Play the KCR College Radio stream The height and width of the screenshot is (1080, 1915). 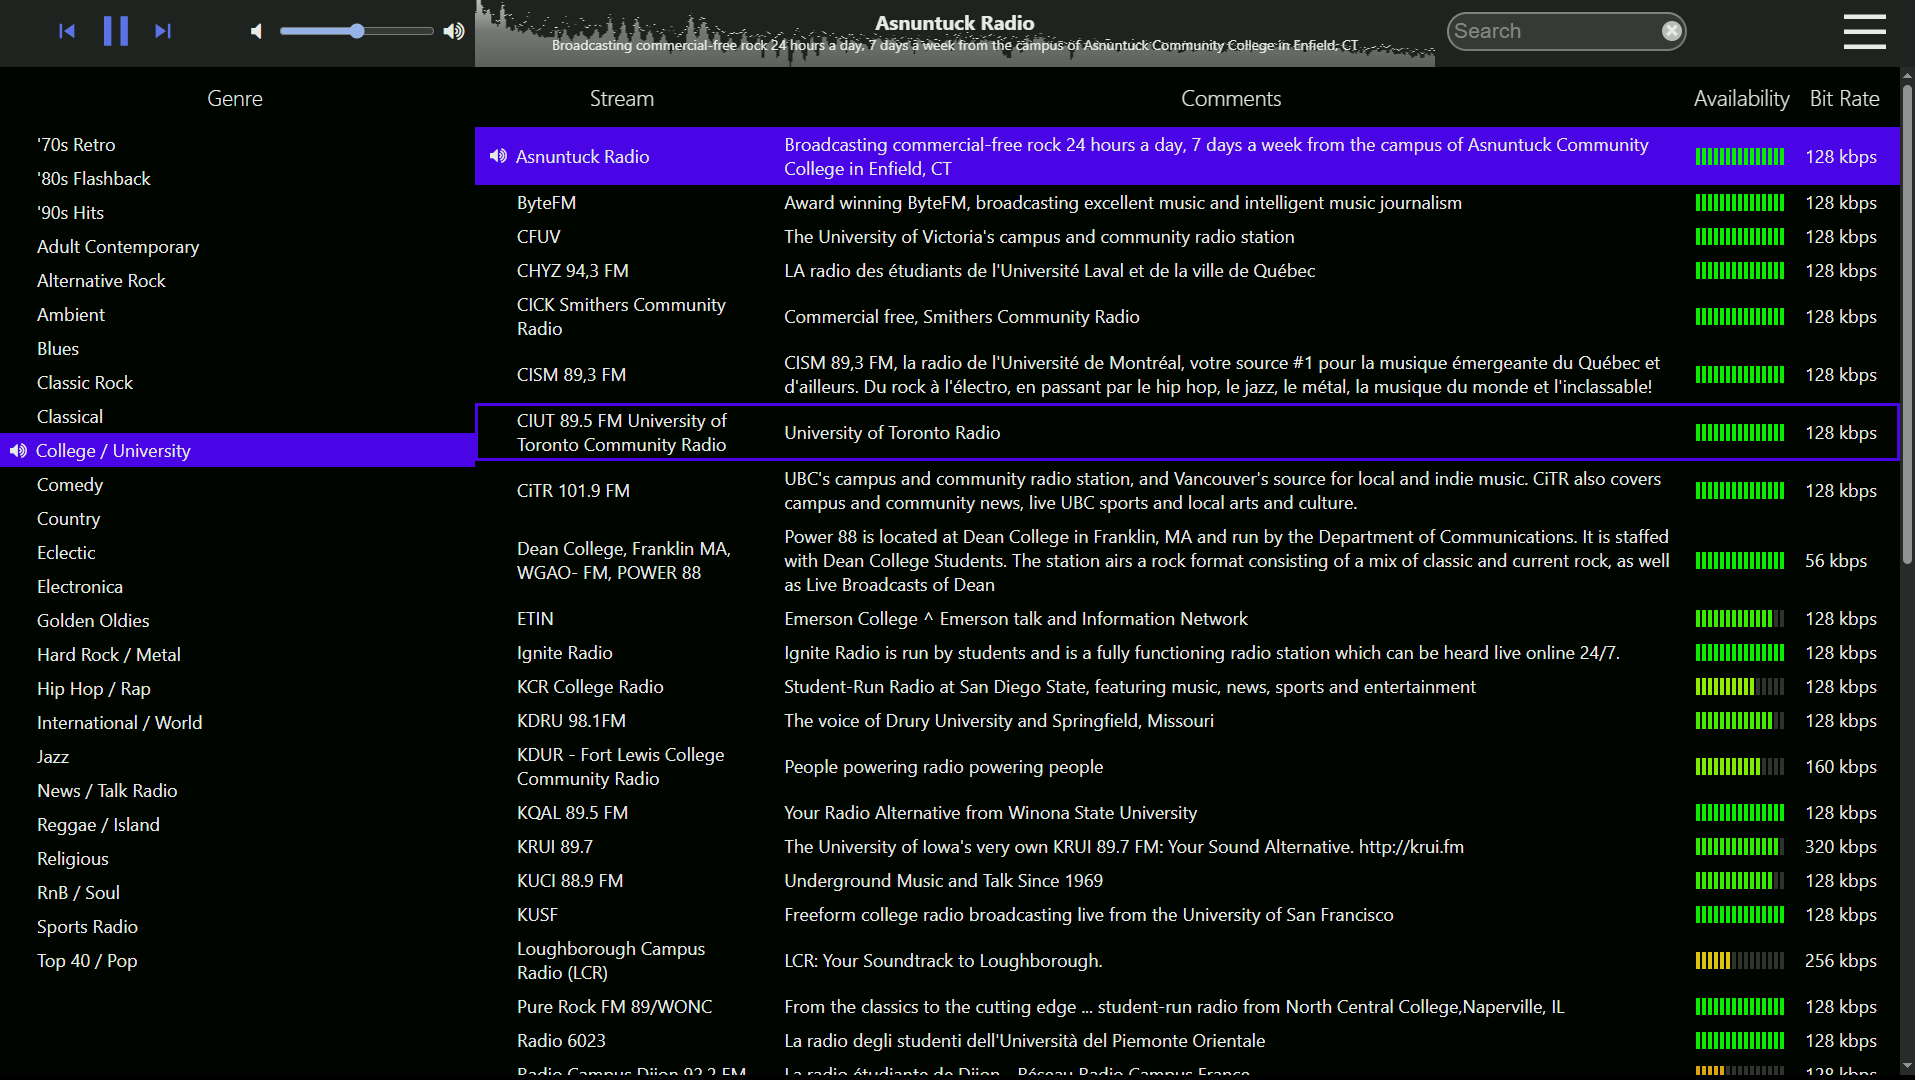point(1187,686)
